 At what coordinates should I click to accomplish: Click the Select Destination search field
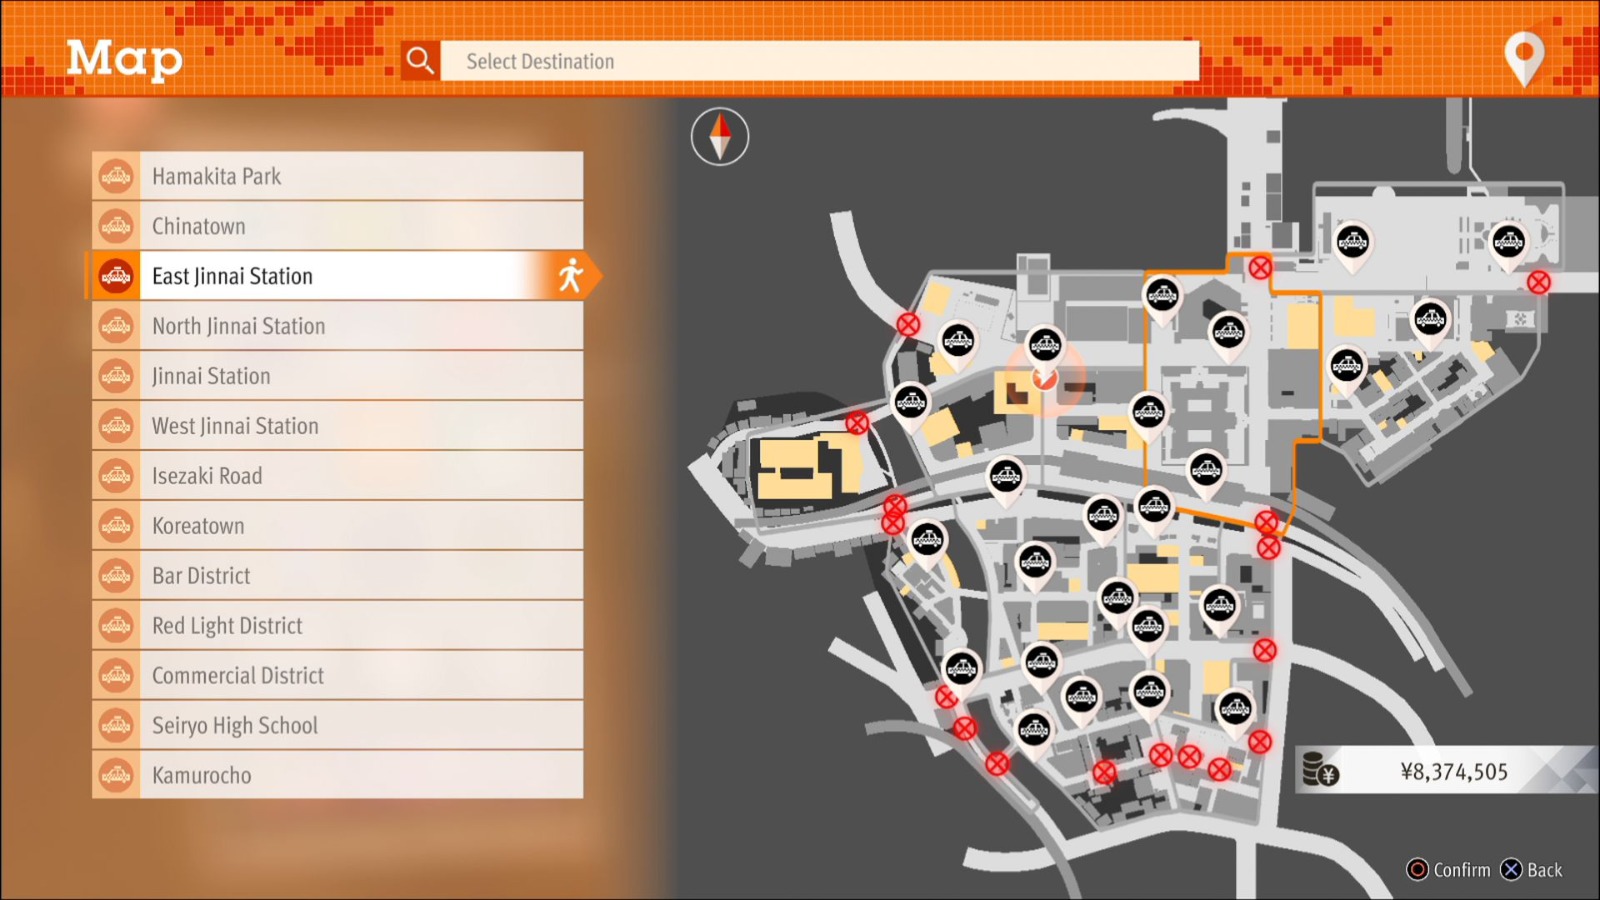coord(819,61)
